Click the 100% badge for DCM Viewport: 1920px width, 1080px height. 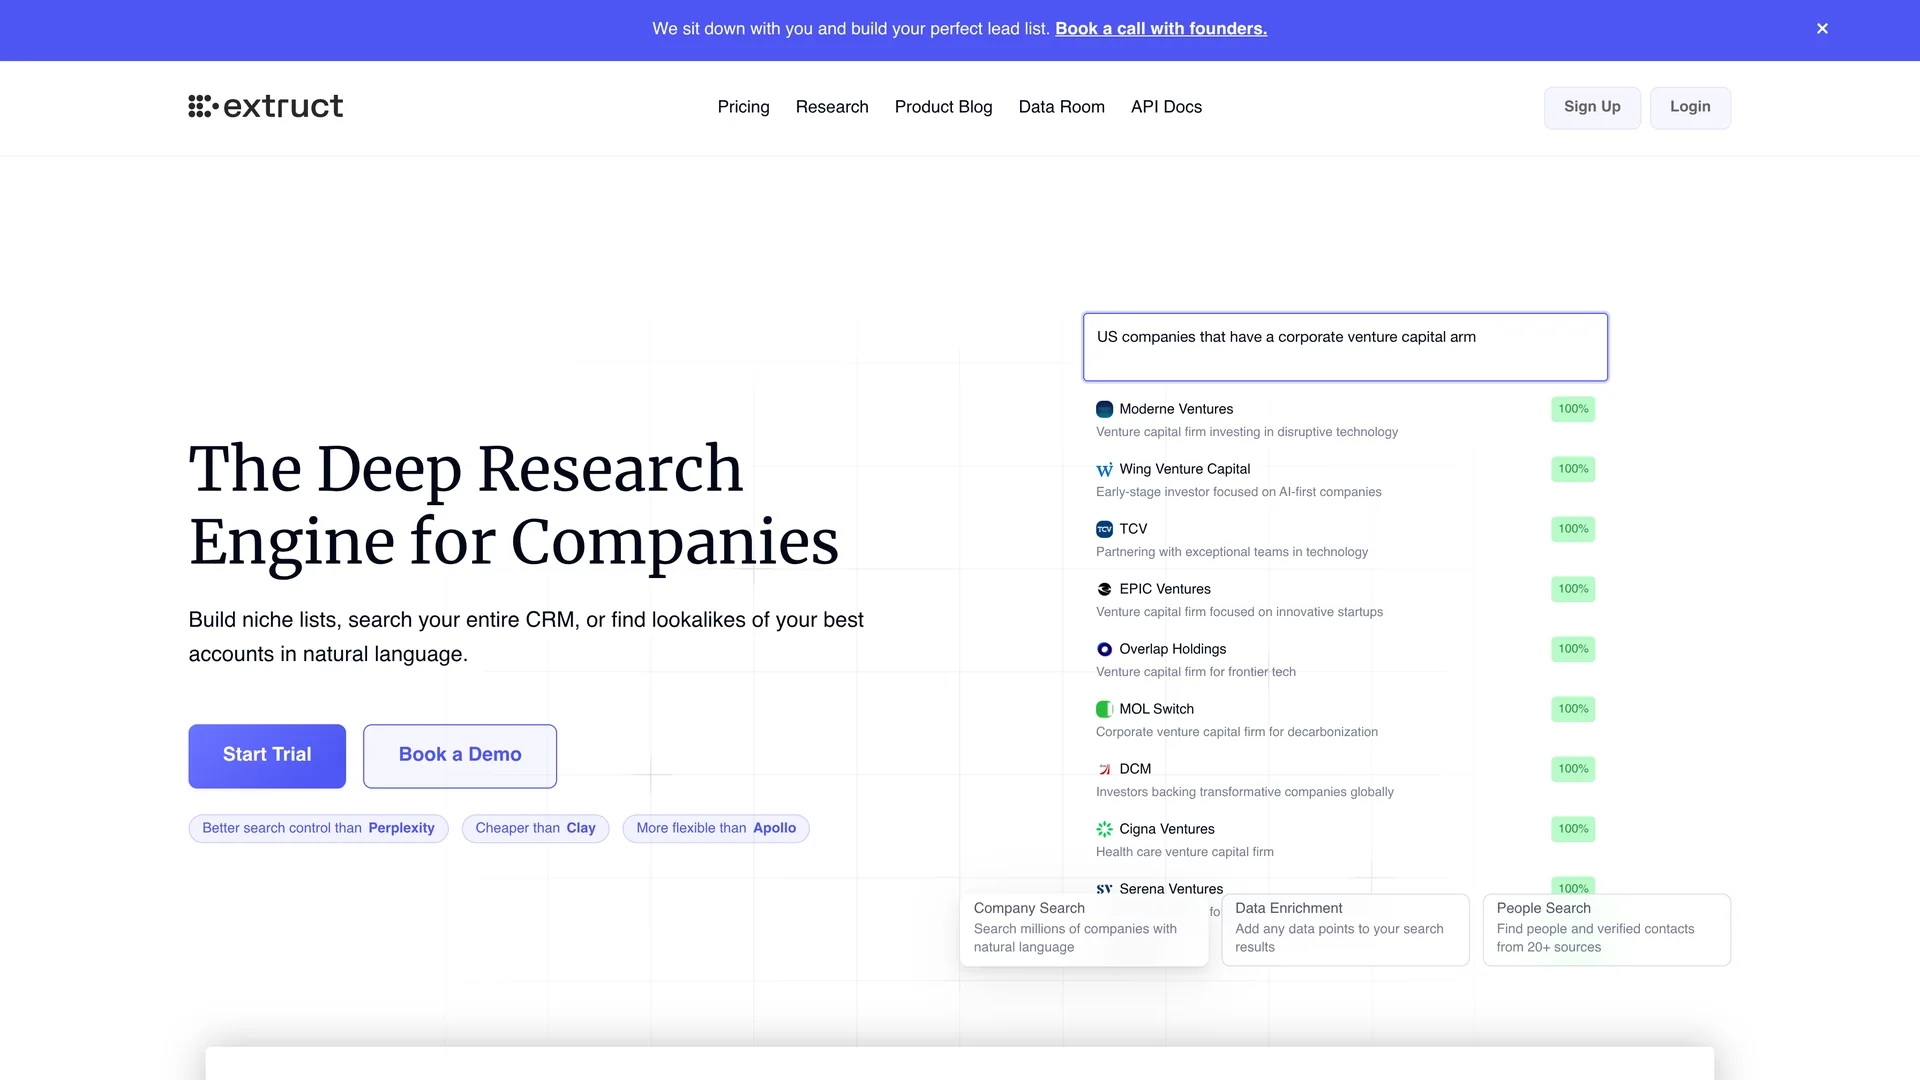pyautogui.click(x=1573, y=769)
